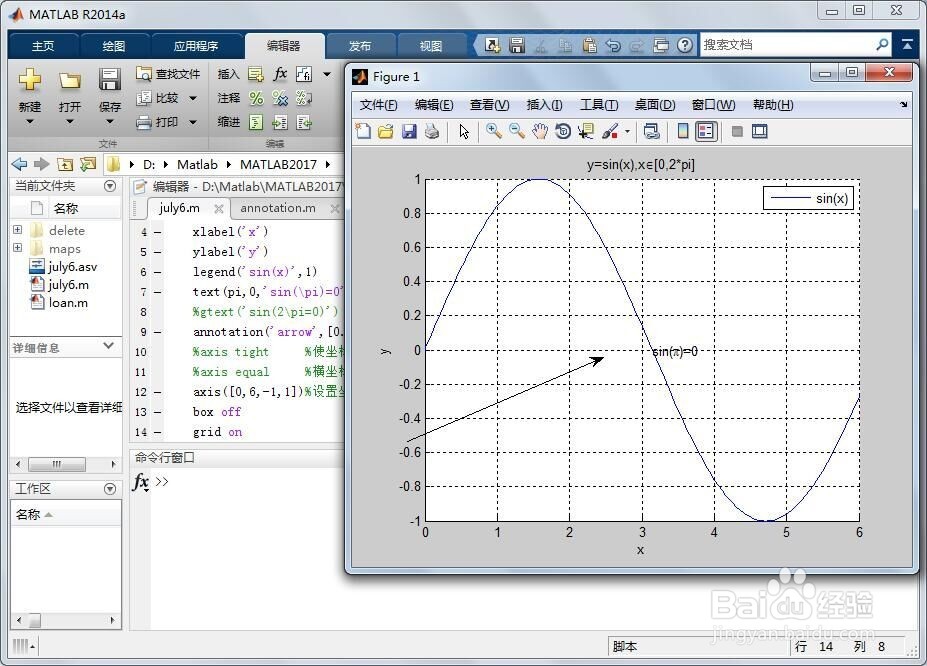The width and height of the screenshot is (927, 666).
Task: Click the up one folder level icon
Action: pos(65,164)
